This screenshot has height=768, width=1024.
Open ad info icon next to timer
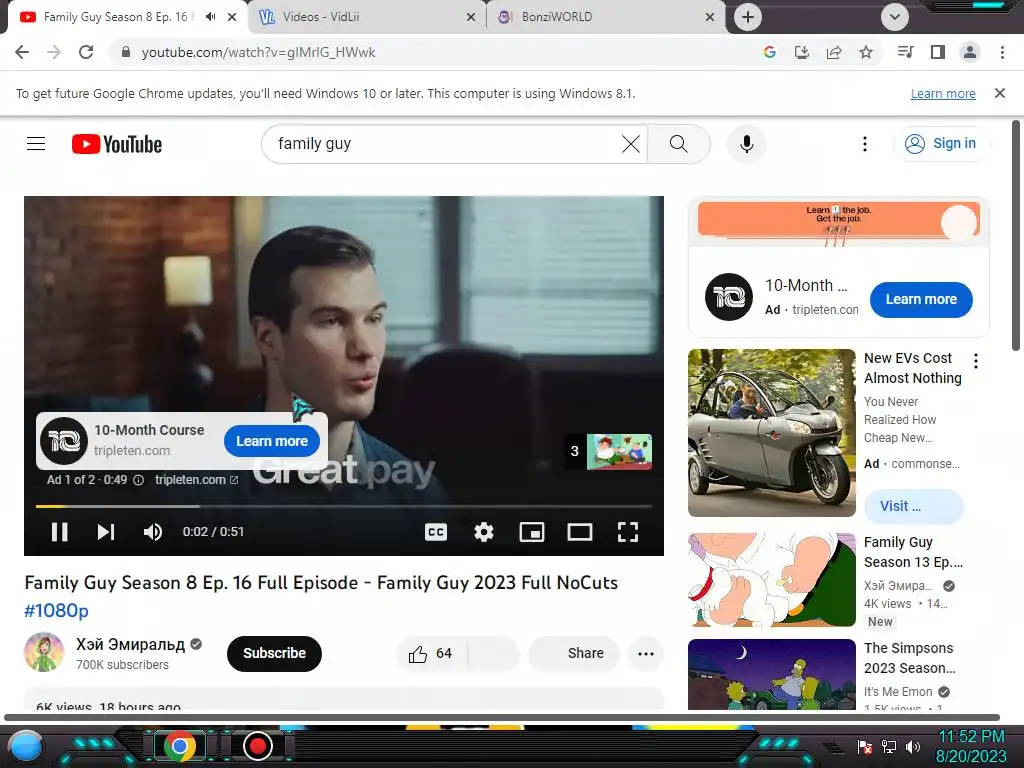(x=138, y=480)
